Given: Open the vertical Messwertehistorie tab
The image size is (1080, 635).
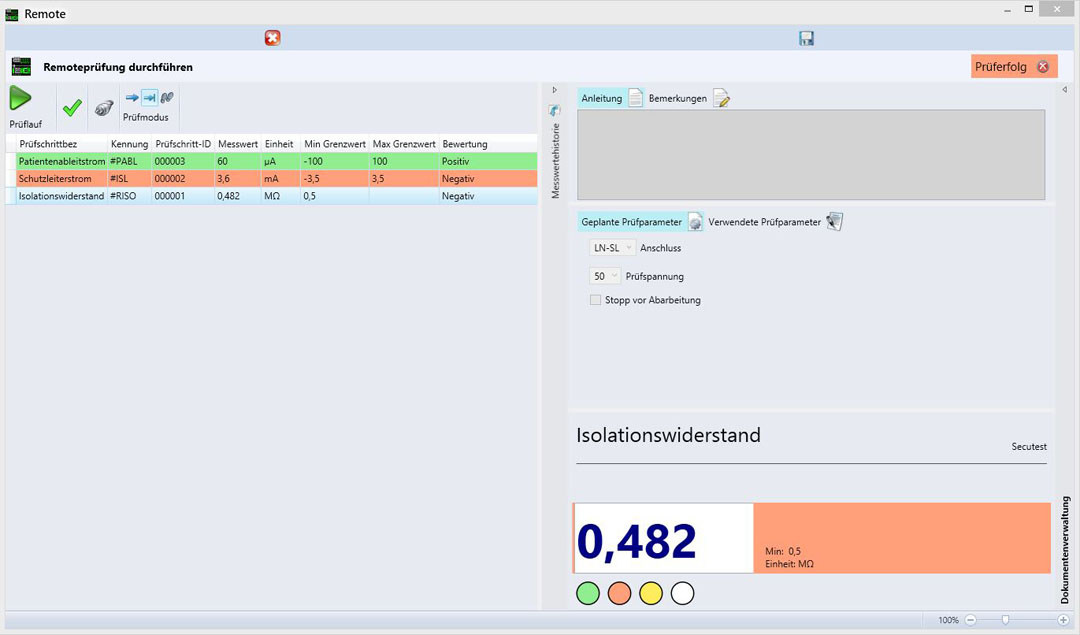Looking at the screenshot, I should [x=555, y=161].
